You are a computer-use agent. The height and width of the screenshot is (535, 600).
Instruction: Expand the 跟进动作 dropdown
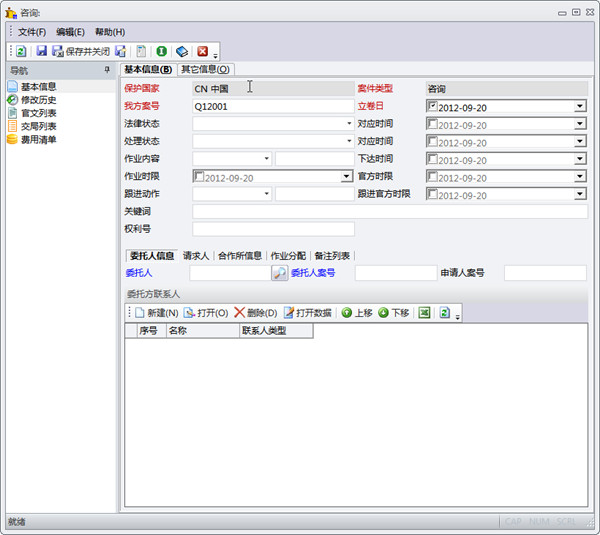point(266,194)
